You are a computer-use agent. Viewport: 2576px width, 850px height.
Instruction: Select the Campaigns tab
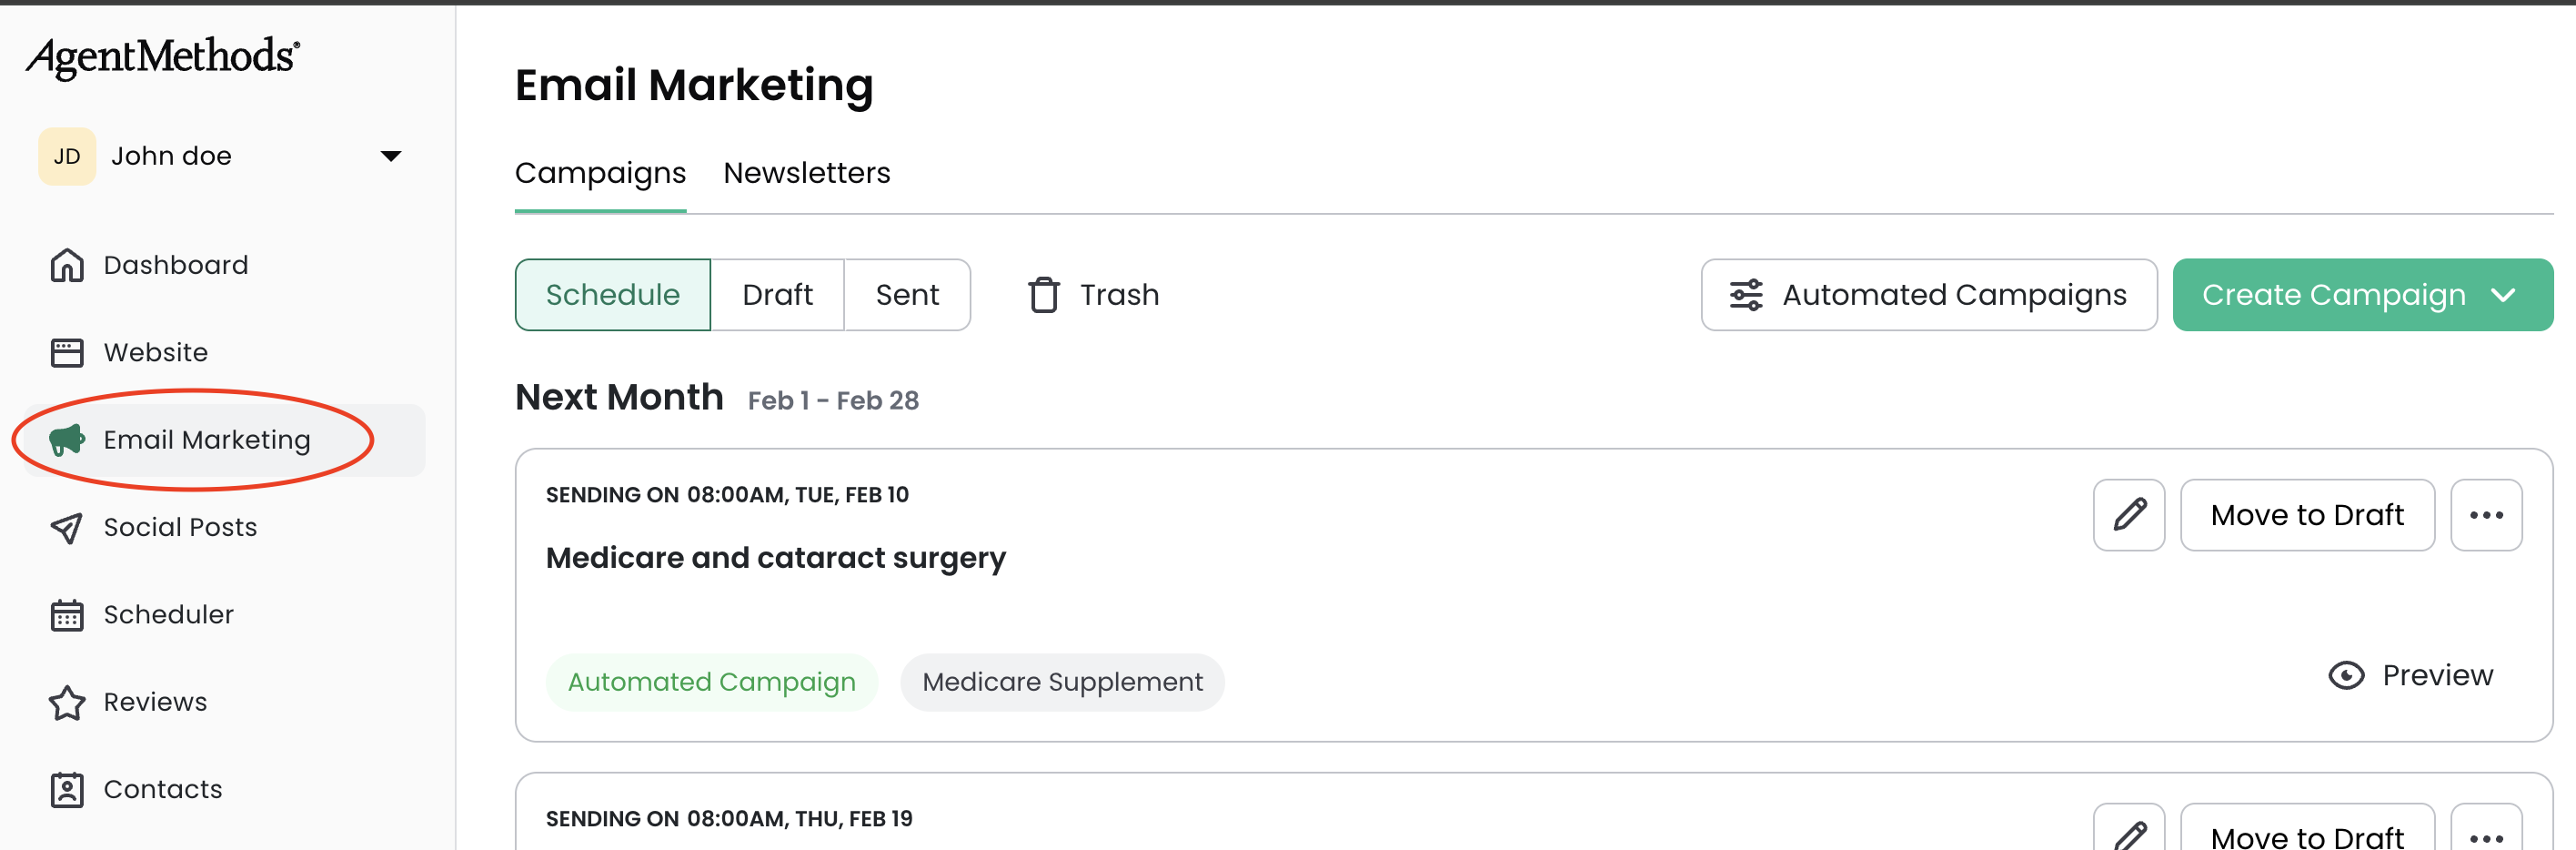(600, 173)
